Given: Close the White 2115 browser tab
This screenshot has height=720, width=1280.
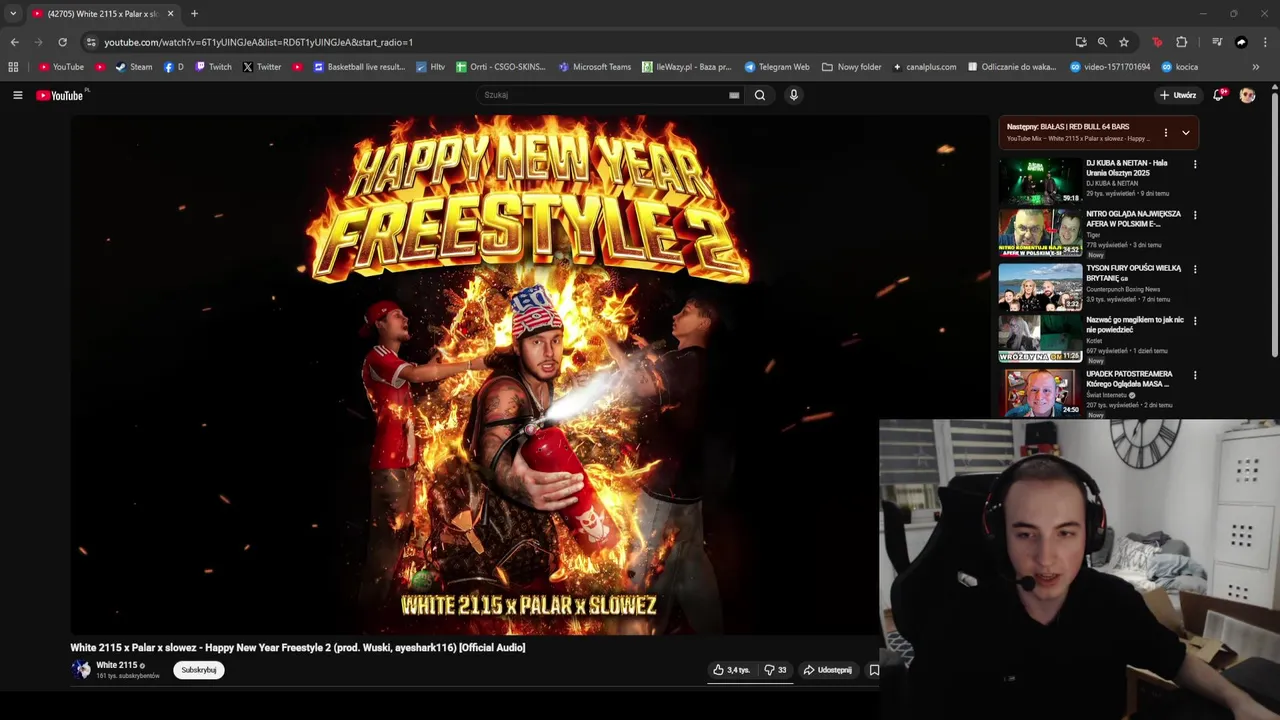Looking at the screenshot, I should [x=170, y=14].
